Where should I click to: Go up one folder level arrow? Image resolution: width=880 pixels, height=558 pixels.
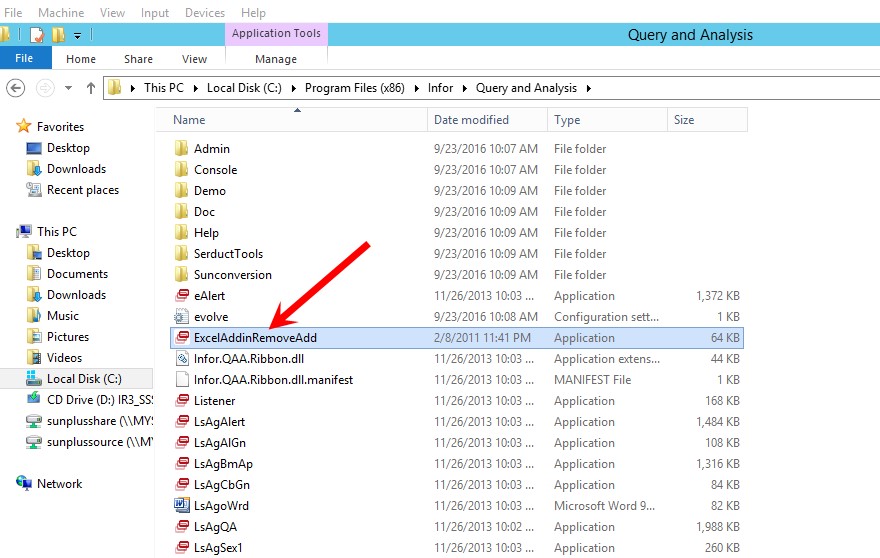click(90, 88)
